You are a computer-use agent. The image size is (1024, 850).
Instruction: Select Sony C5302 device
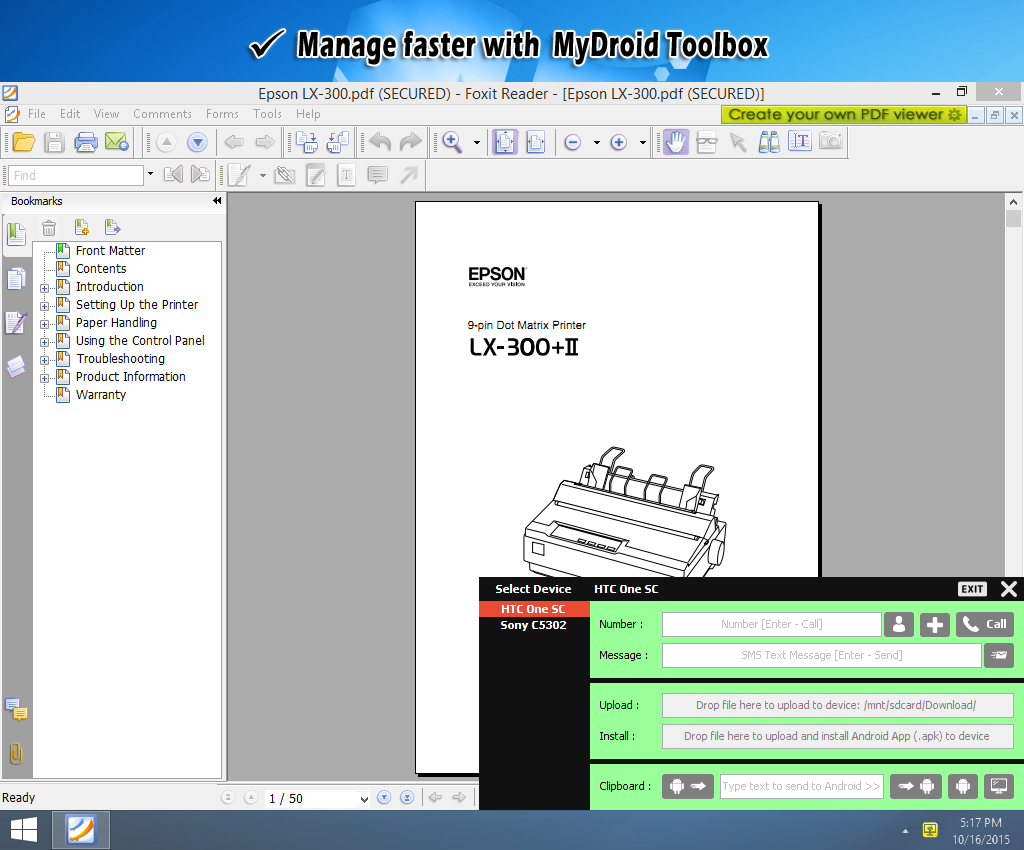pyautogui.click(x=533, y=625)
